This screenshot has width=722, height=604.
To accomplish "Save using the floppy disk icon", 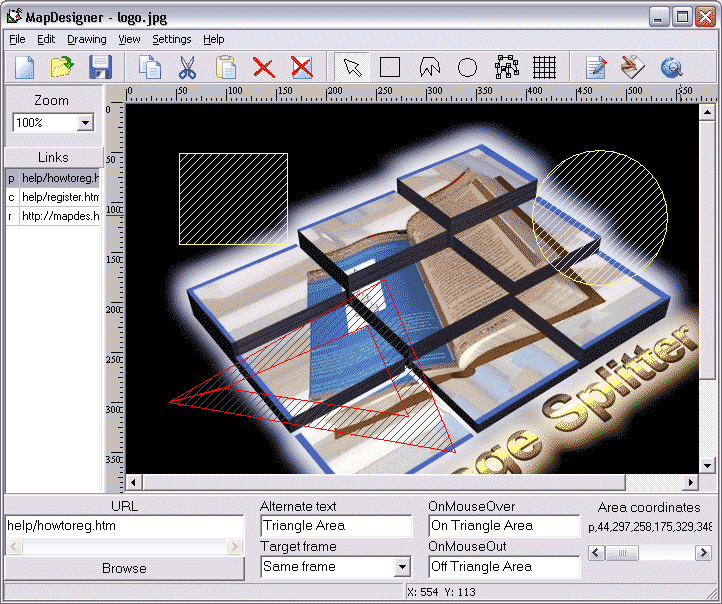I will (100, 67).
